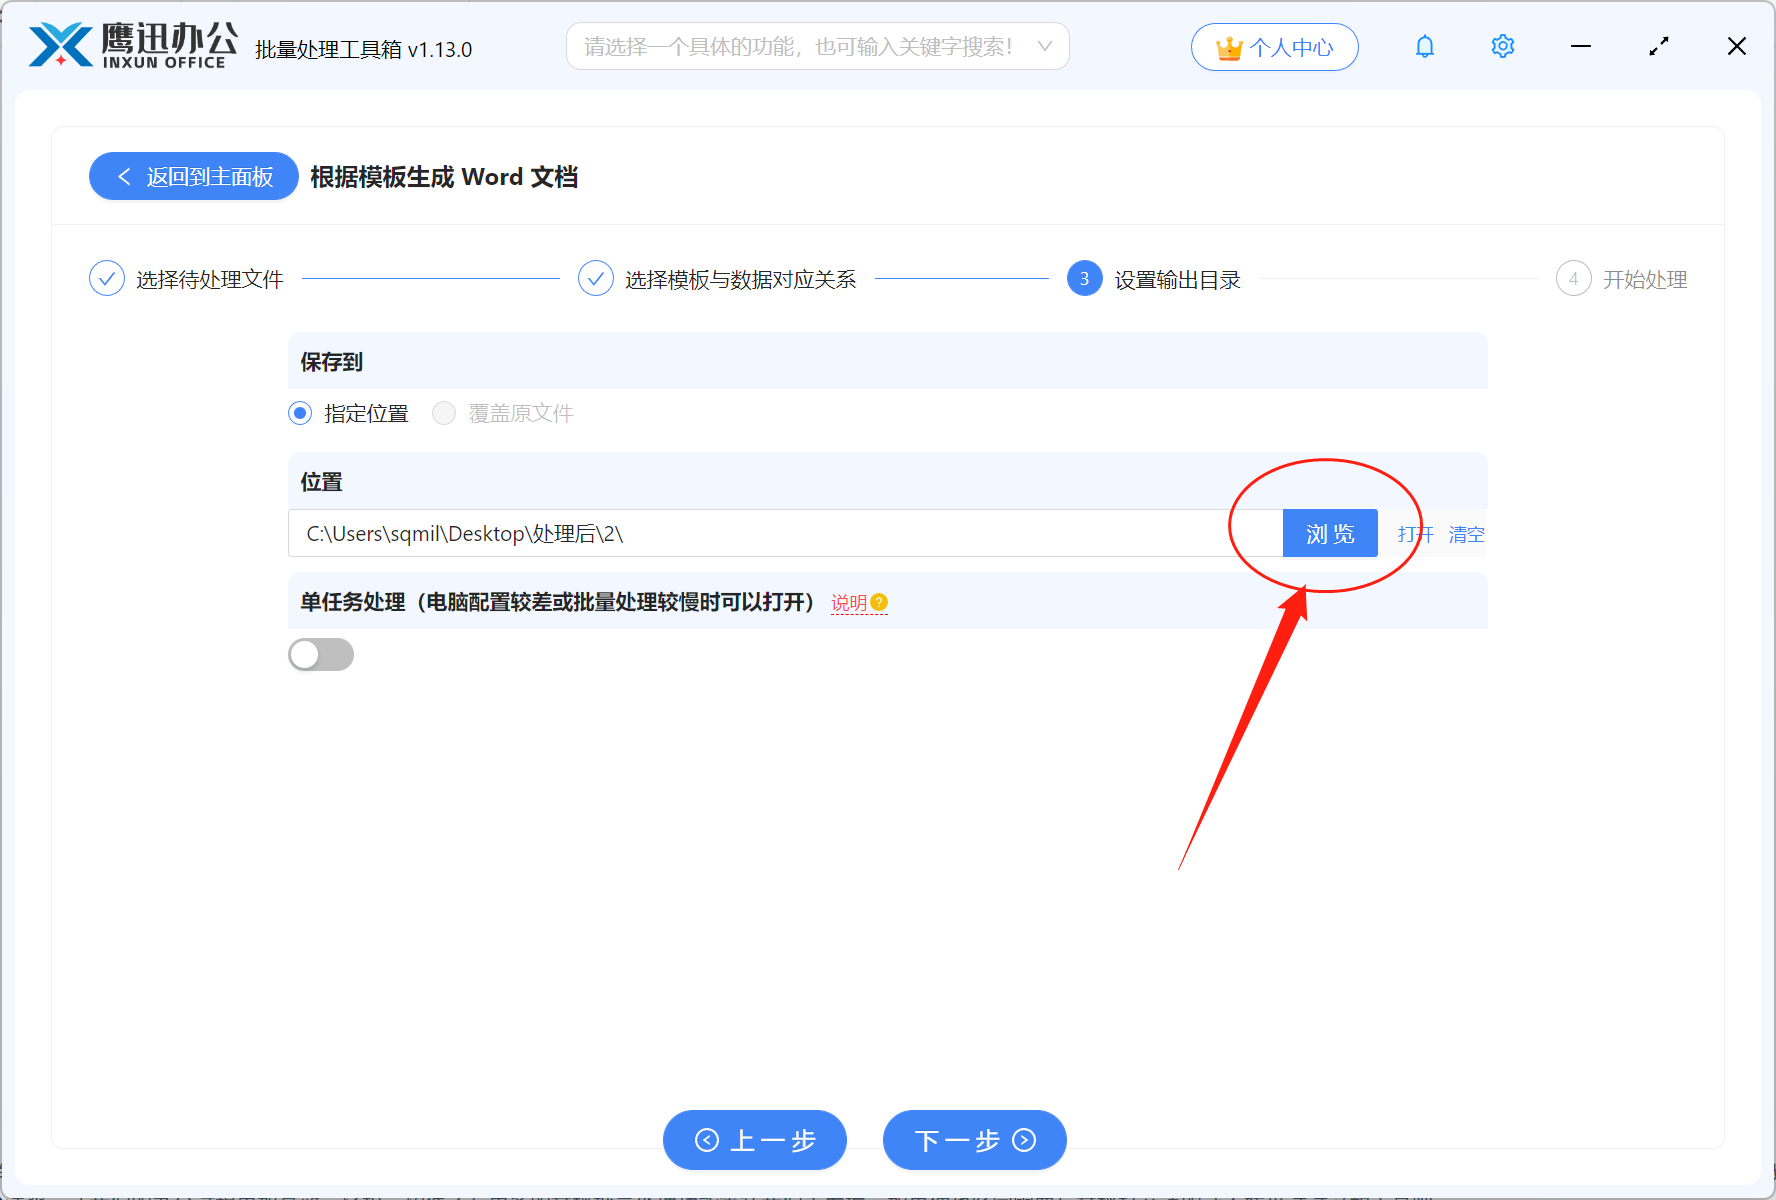Click the checkmark icon on 选择待处理文件 step

[x=107, y=278]
